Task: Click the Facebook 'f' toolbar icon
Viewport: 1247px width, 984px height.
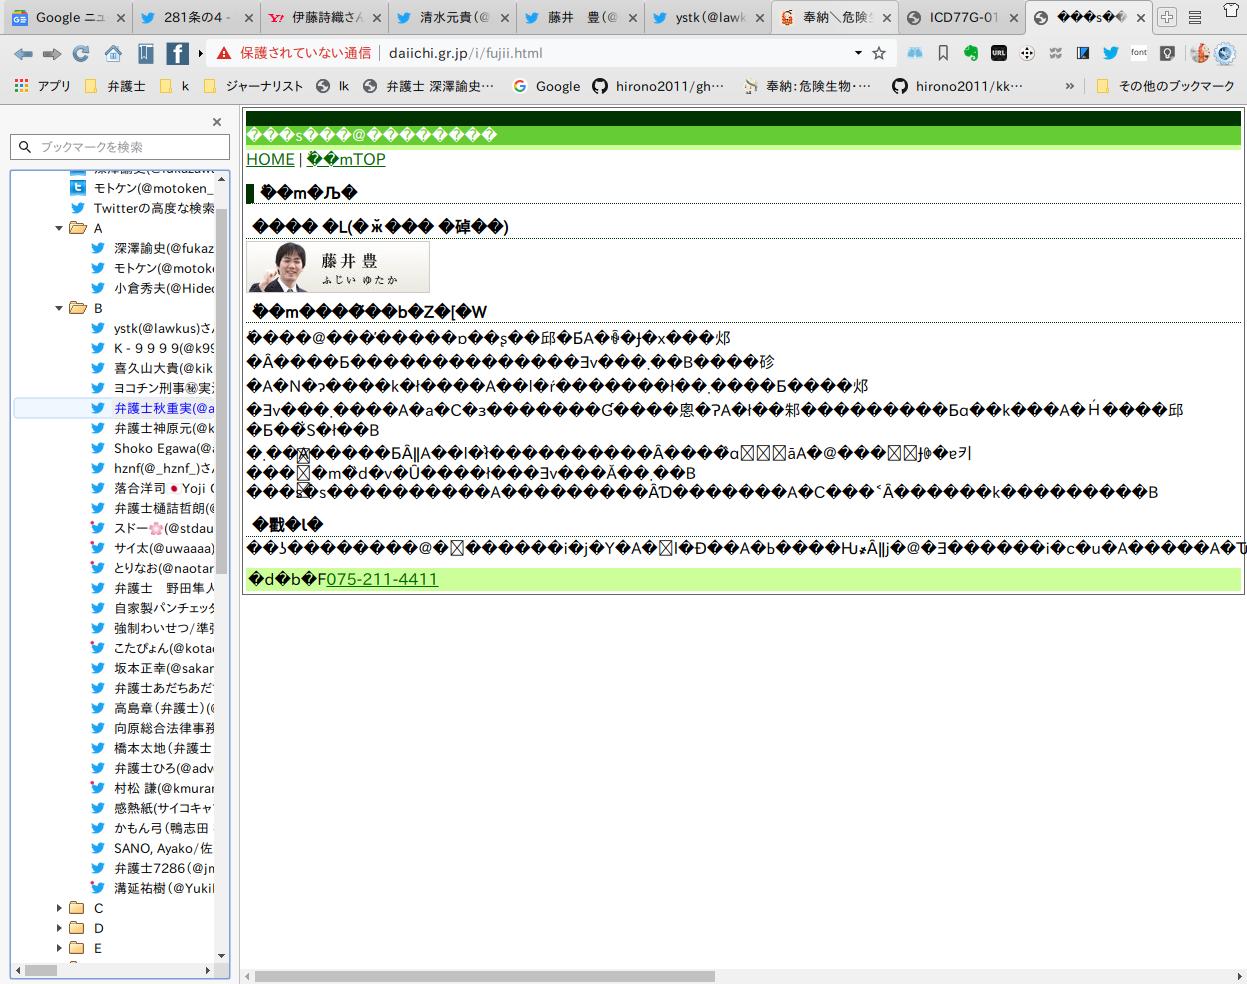Action: (x=177, y=53)
